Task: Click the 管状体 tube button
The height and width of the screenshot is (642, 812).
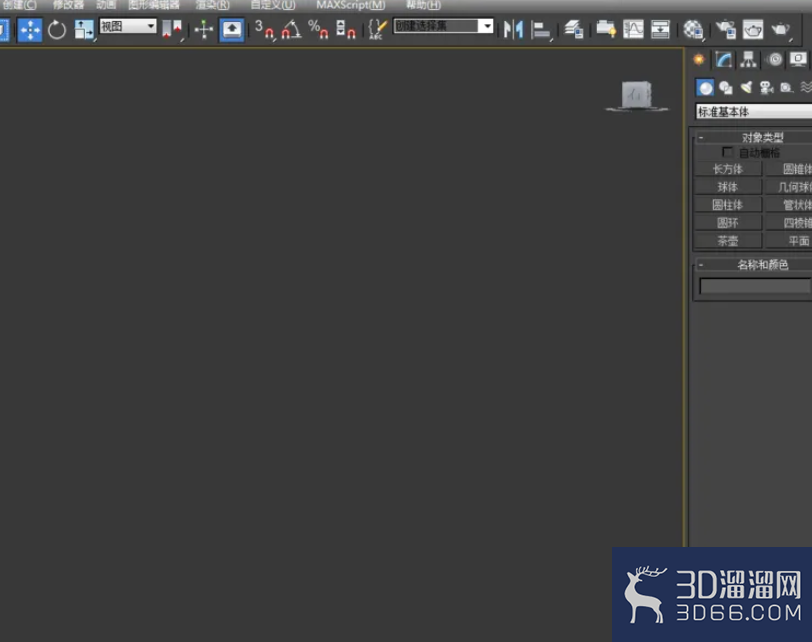Action: tap(789, 205)
